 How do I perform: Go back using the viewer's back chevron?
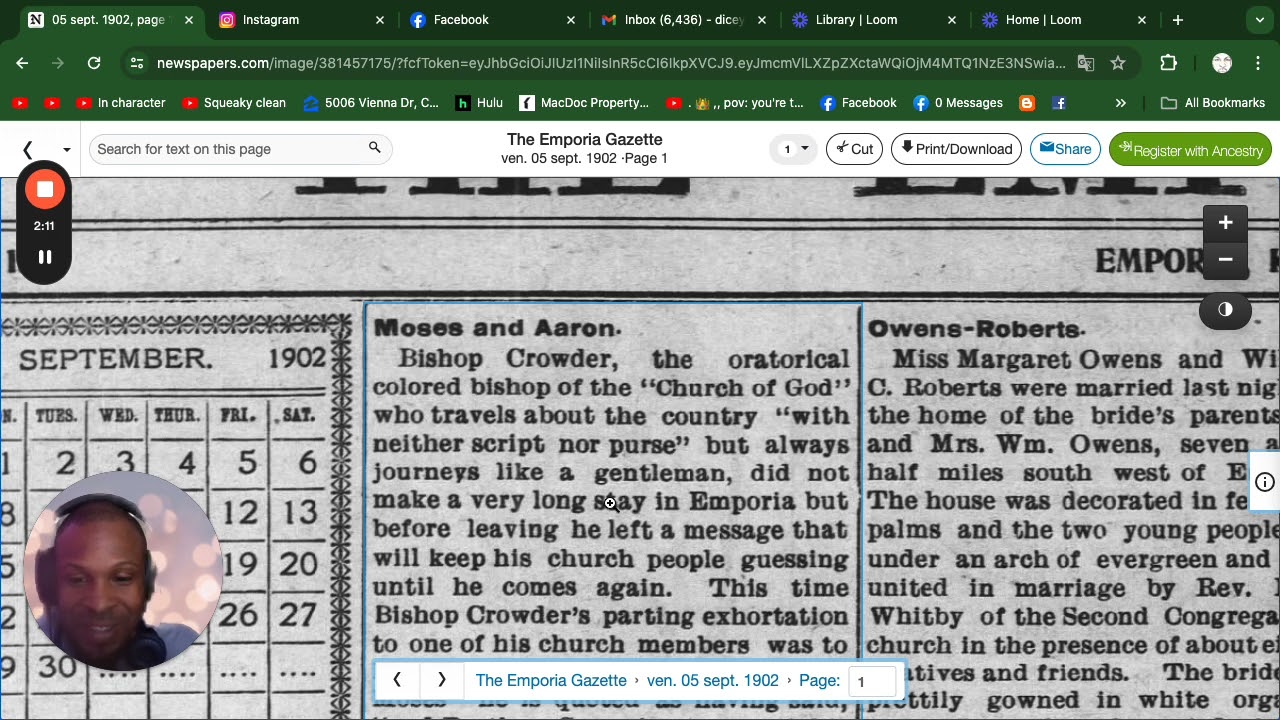point(28,150)
